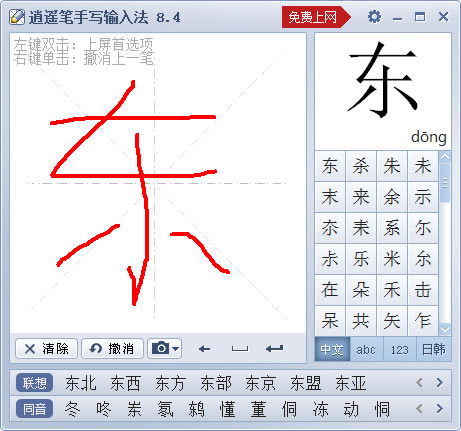
Task: Click the candidate list scrollbar thumb
Action: (x=445, y=183)
